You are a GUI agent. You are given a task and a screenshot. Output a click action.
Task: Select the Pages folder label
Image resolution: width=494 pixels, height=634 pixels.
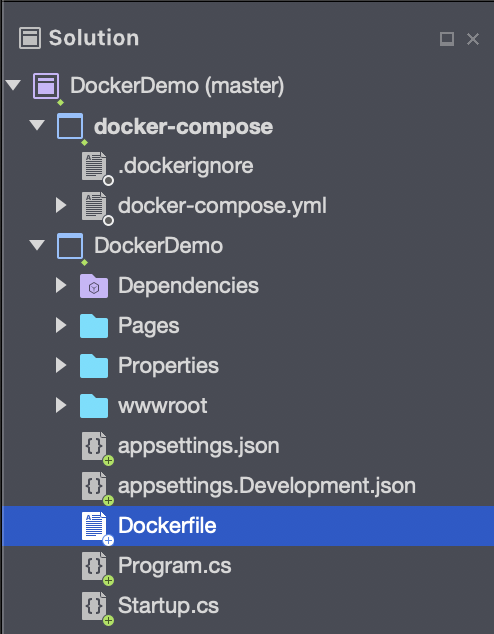pos(149,326)
